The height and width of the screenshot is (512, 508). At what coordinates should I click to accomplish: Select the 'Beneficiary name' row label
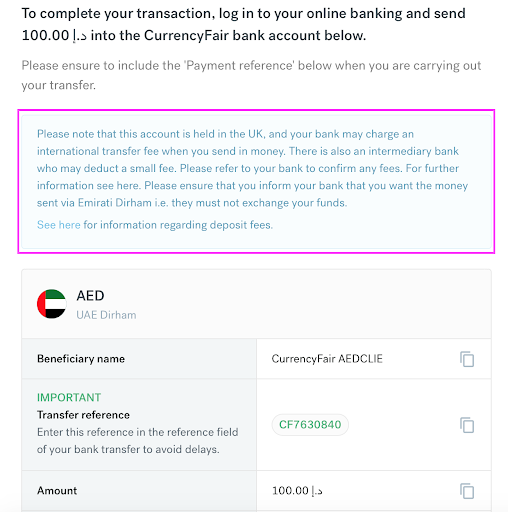pyautogui.click(x=81, y=359)
